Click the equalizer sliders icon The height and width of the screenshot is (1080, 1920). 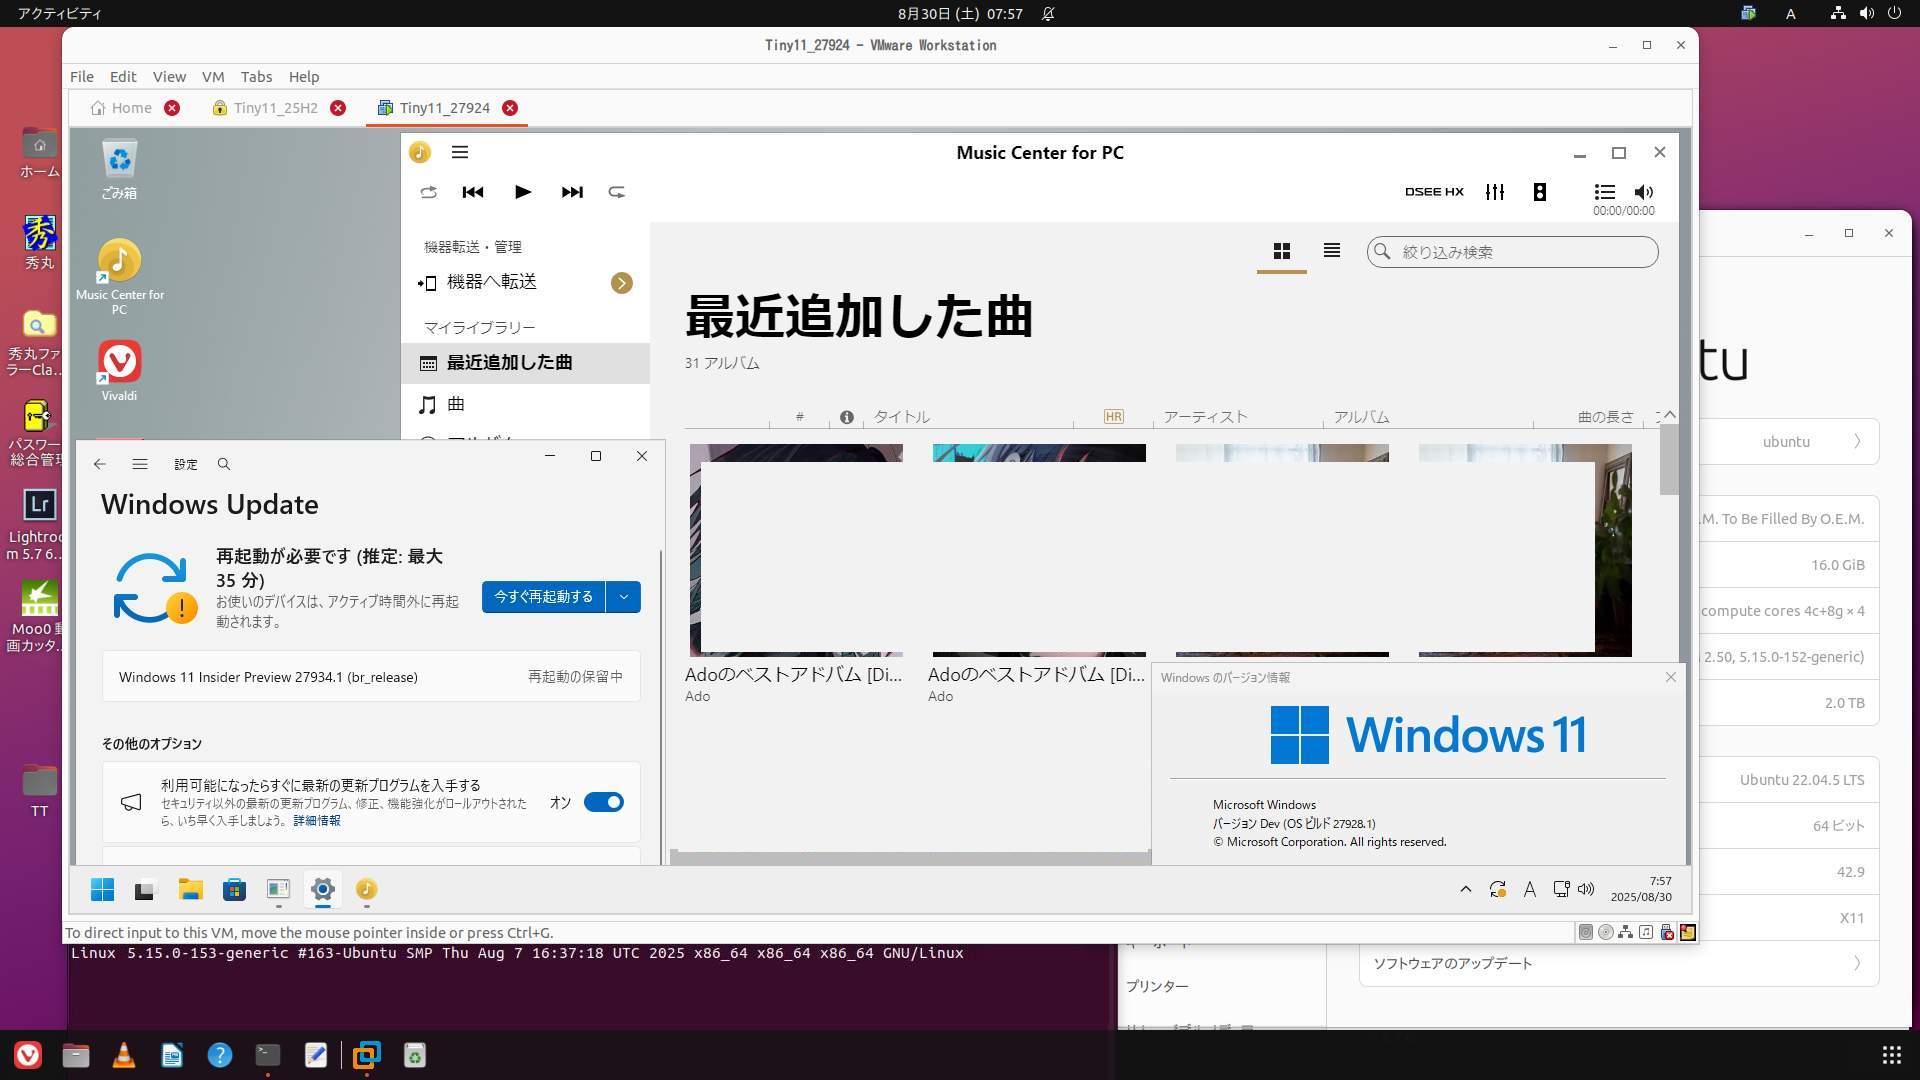1495,192
